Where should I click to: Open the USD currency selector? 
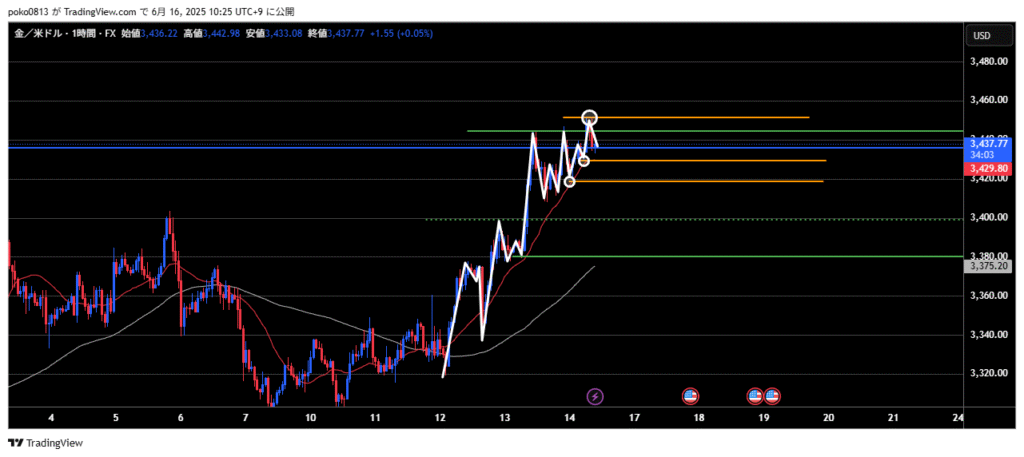coord(981,36)
